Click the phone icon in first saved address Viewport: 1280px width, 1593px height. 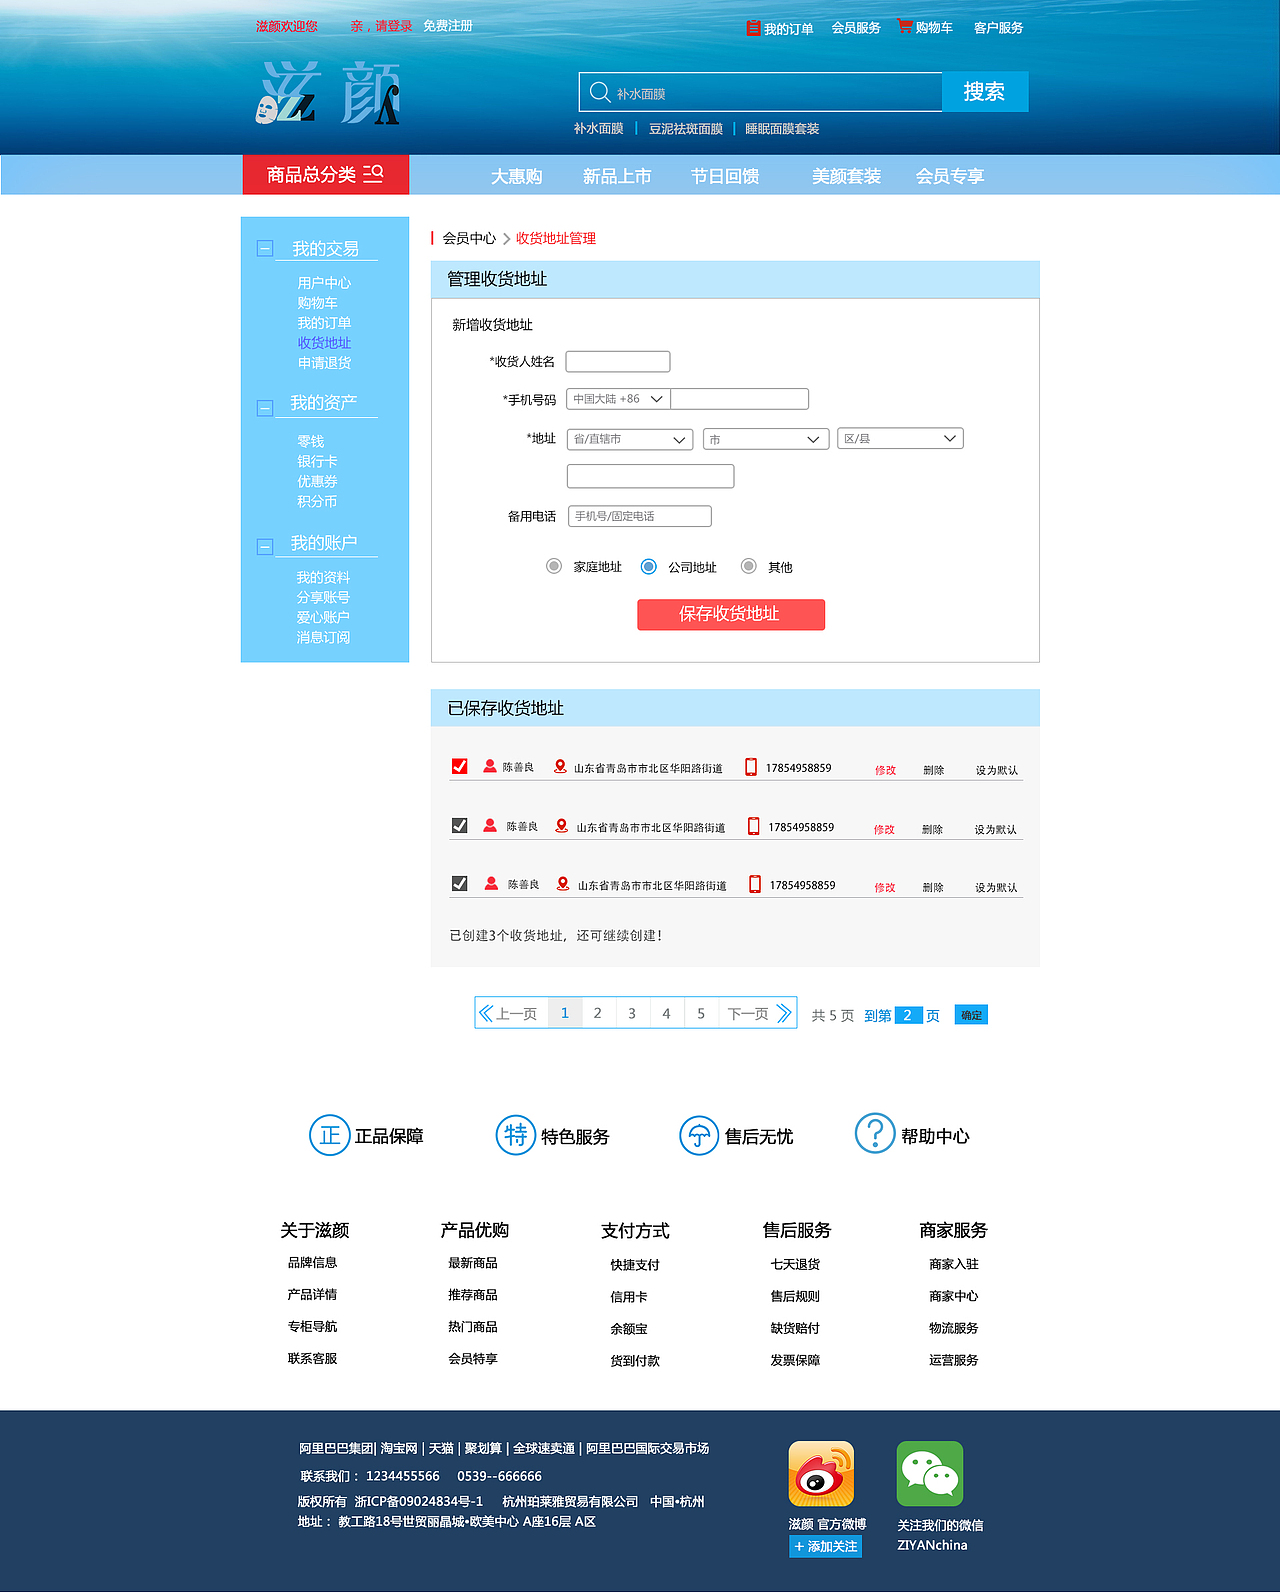tap(751, 767)
